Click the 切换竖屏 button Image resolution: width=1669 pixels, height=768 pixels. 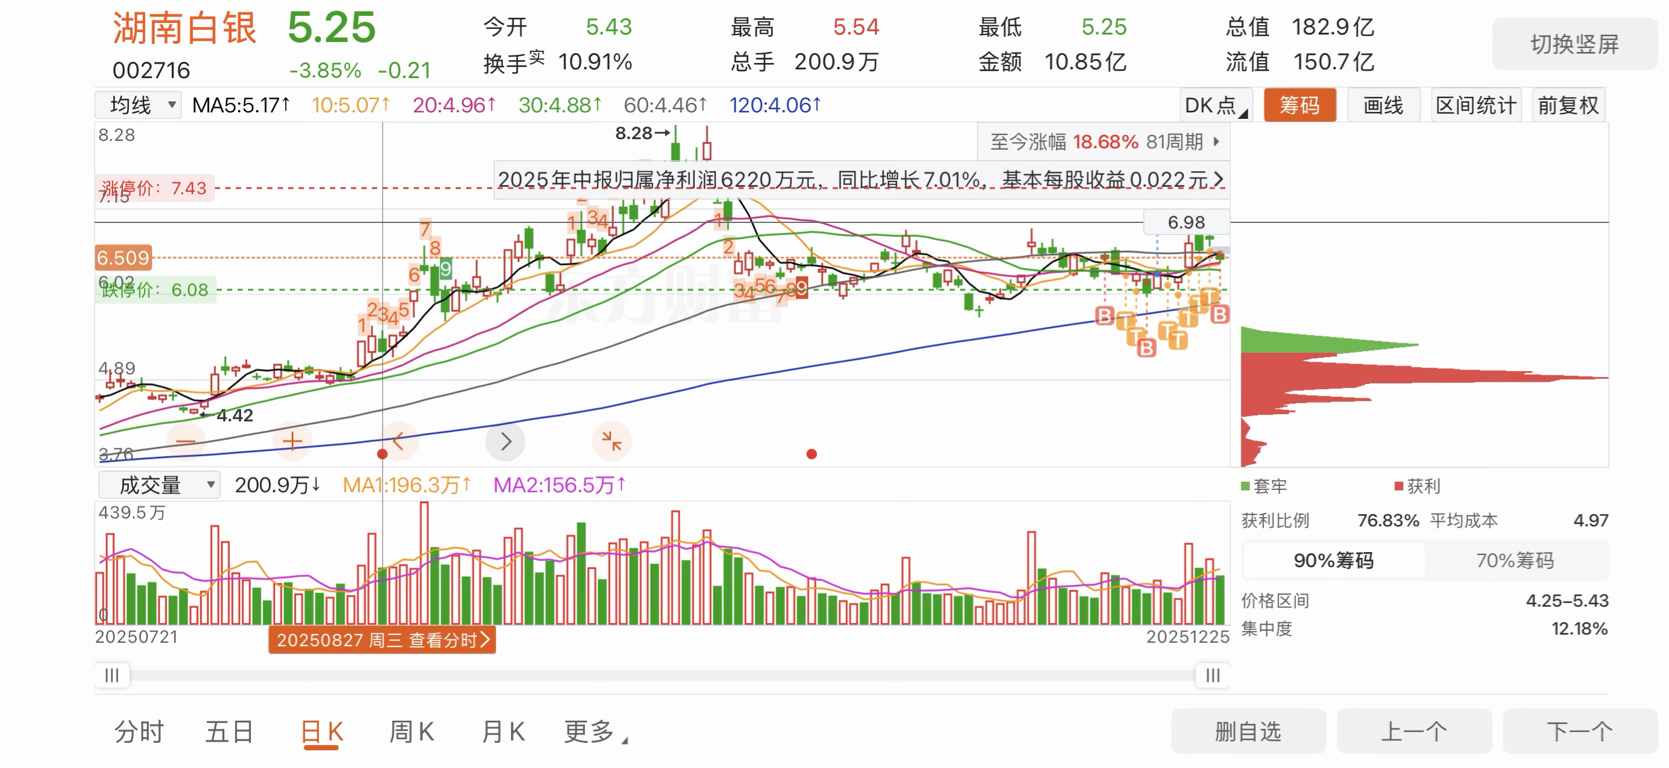point(1575,44)
